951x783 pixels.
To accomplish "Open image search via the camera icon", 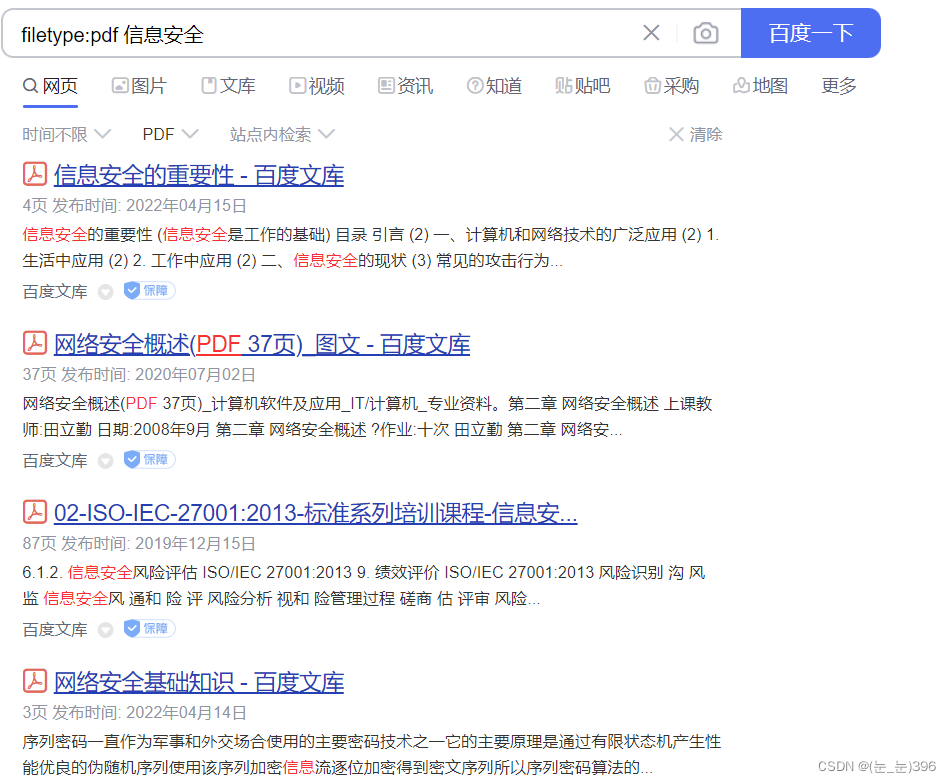I will coord(705,33).
